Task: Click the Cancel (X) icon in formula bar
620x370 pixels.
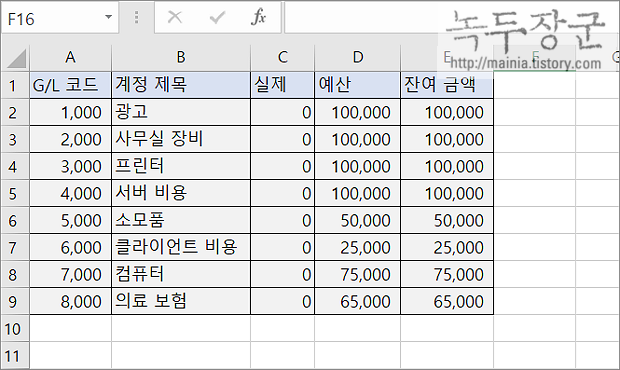Action: tap(175, 17)
